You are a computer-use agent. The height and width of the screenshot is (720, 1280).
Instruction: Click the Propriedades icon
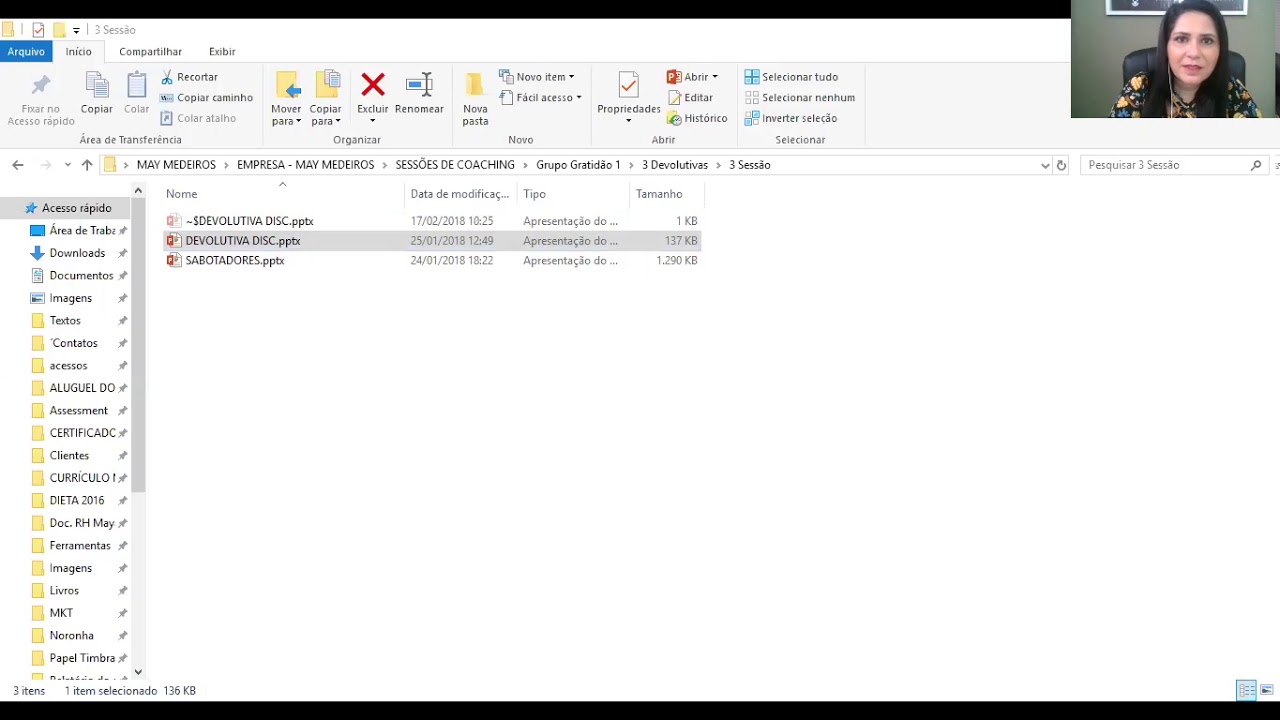click(x=628, y=85)
